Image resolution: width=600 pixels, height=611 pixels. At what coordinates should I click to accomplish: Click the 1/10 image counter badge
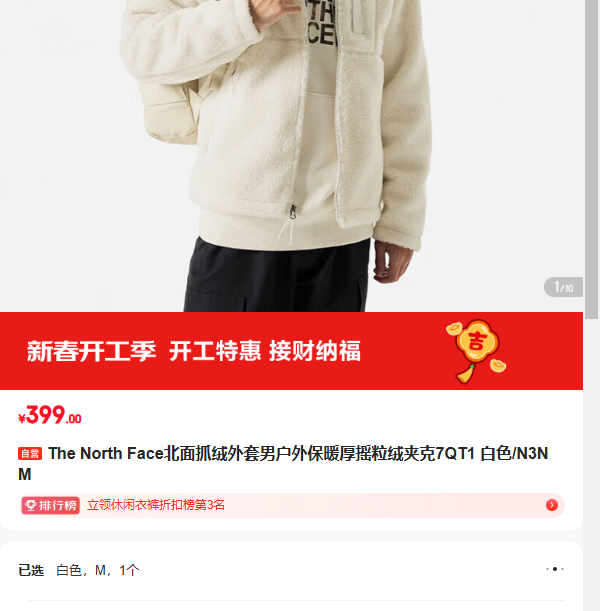(563, 288)
